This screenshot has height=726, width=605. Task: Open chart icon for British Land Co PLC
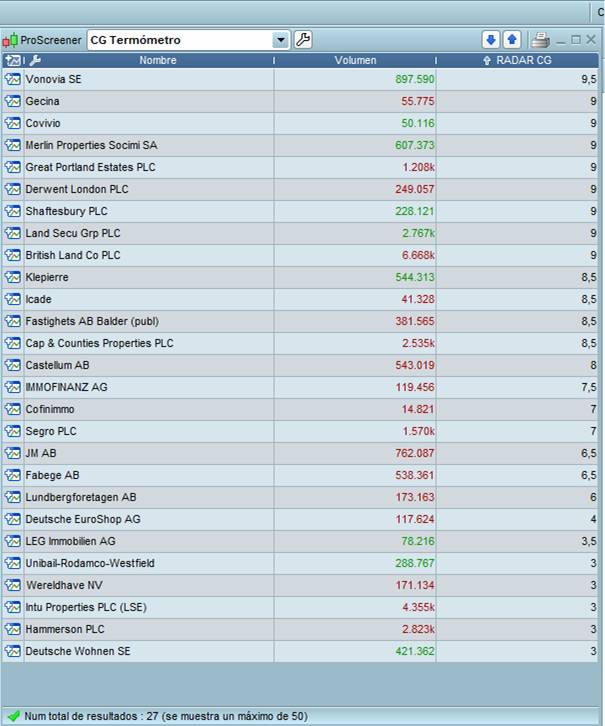(13, 255)
